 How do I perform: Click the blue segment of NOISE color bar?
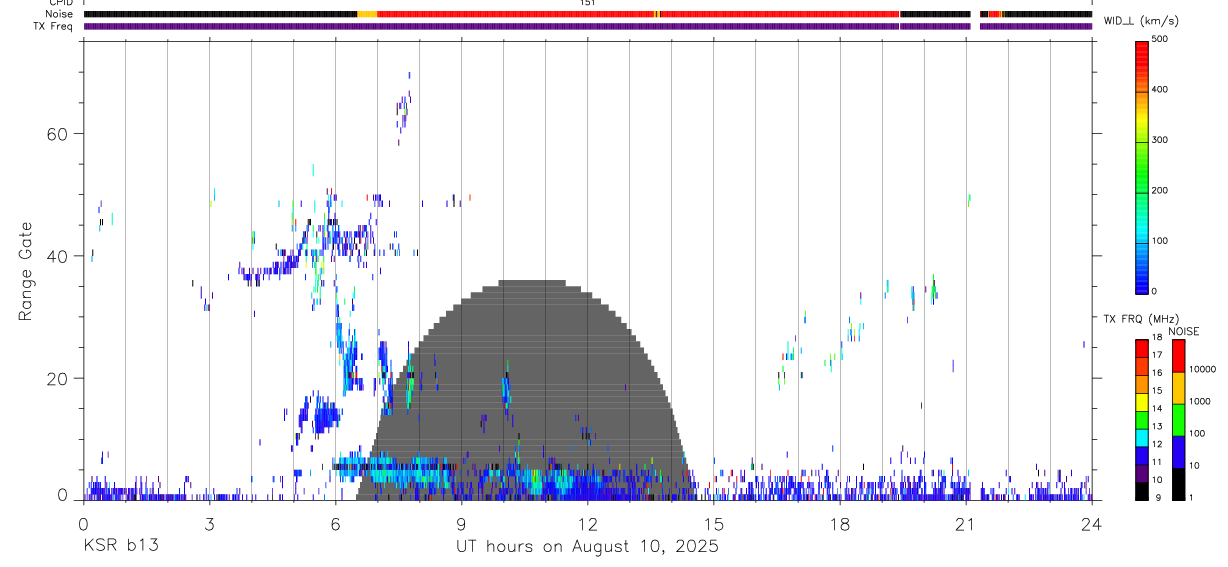tap(1178, 452)
